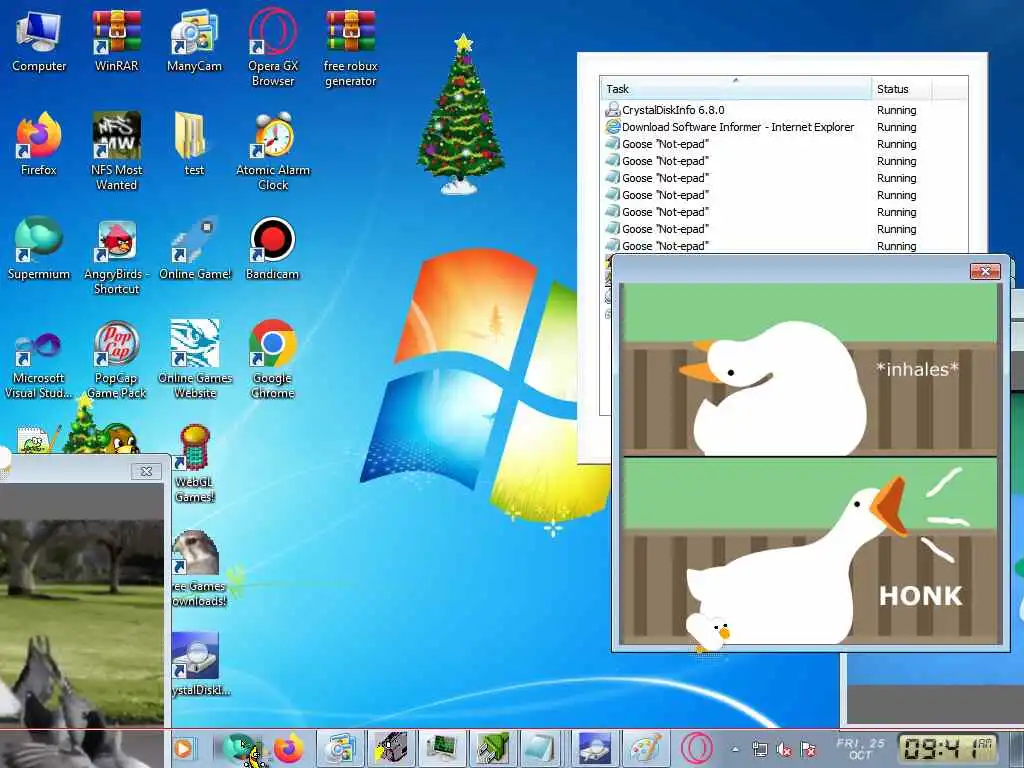Sort by the Status column header
The height and width of the screenshot is (768, 1024).
click(x=902, y=89)
